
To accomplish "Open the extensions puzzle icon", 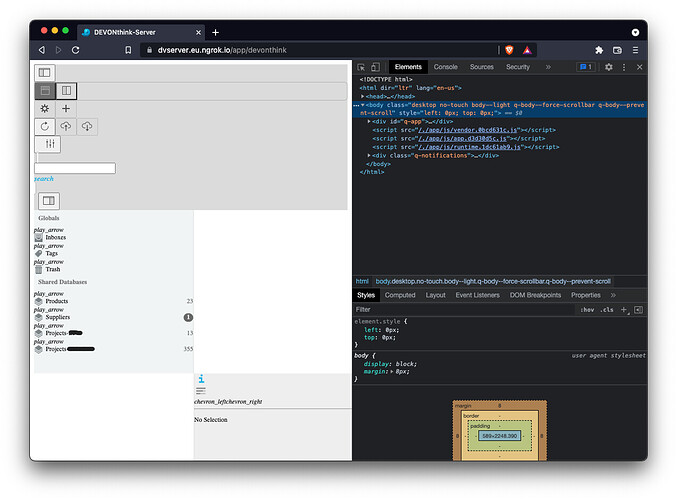I will coord(599,50).
